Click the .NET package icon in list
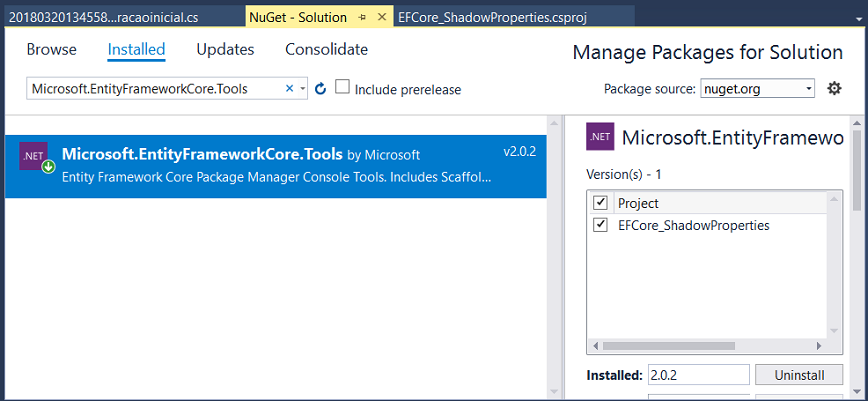This screenshot has width=868, height=401. point(33,157)
